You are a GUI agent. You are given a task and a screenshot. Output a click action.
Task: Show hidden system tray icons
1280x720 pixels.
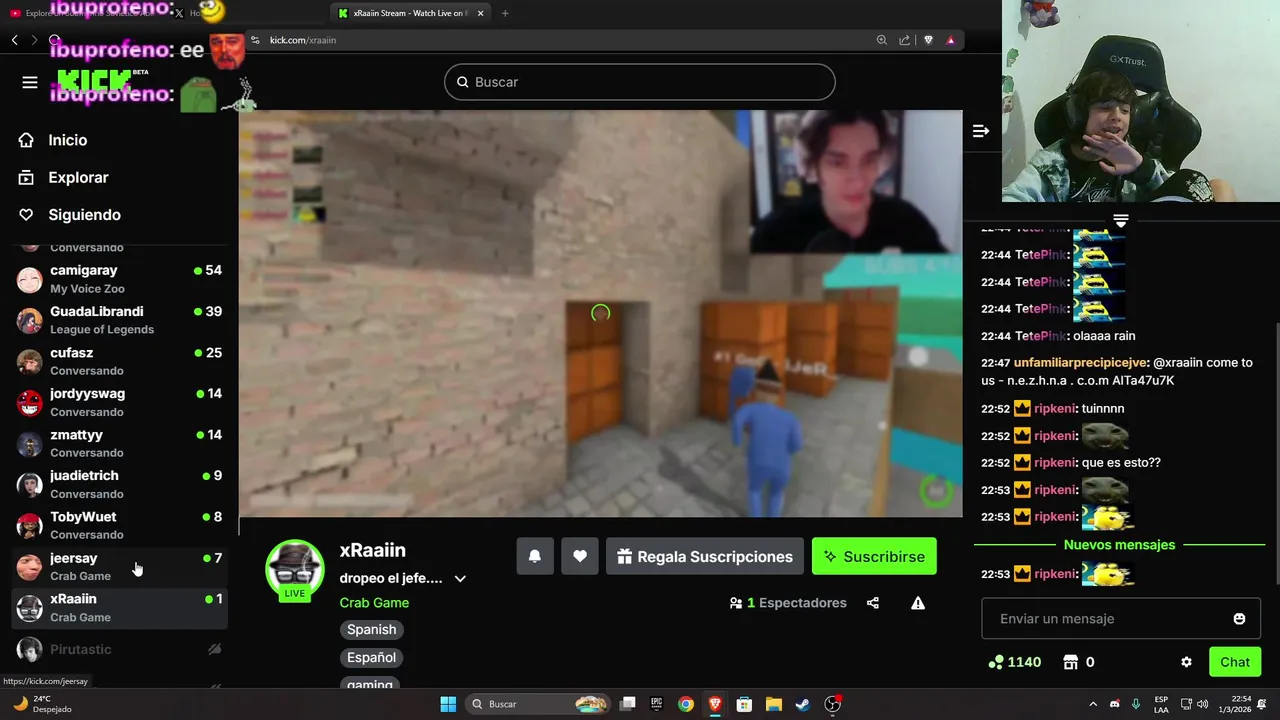click(1092, 704)
